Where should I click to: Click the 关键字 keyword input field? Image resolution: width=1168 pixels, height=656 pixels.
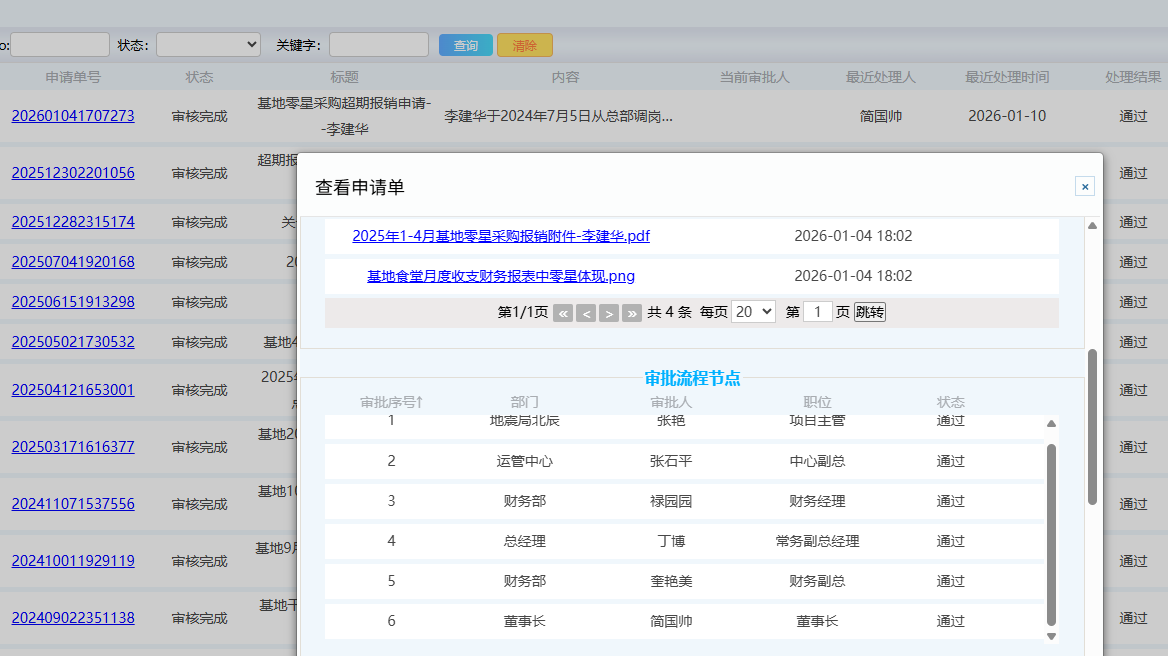[x=379, y=45]
